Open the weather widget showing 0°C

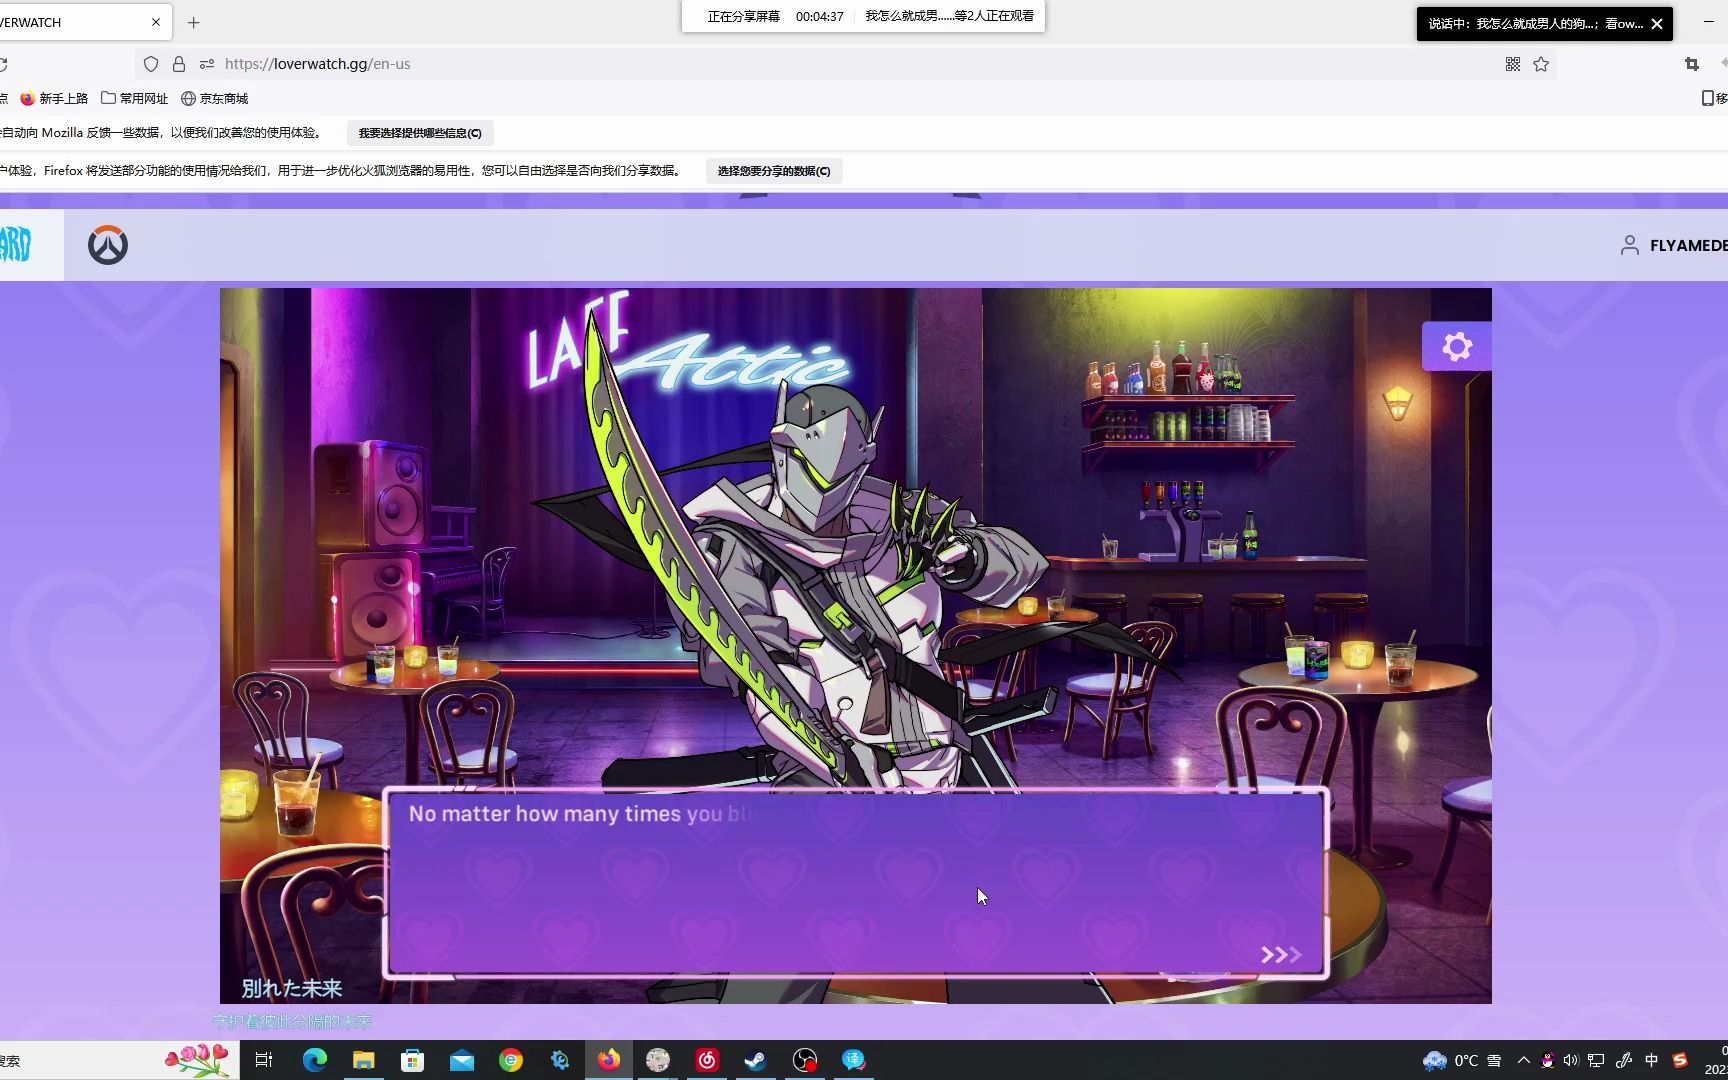[x=1462, y=1060]
